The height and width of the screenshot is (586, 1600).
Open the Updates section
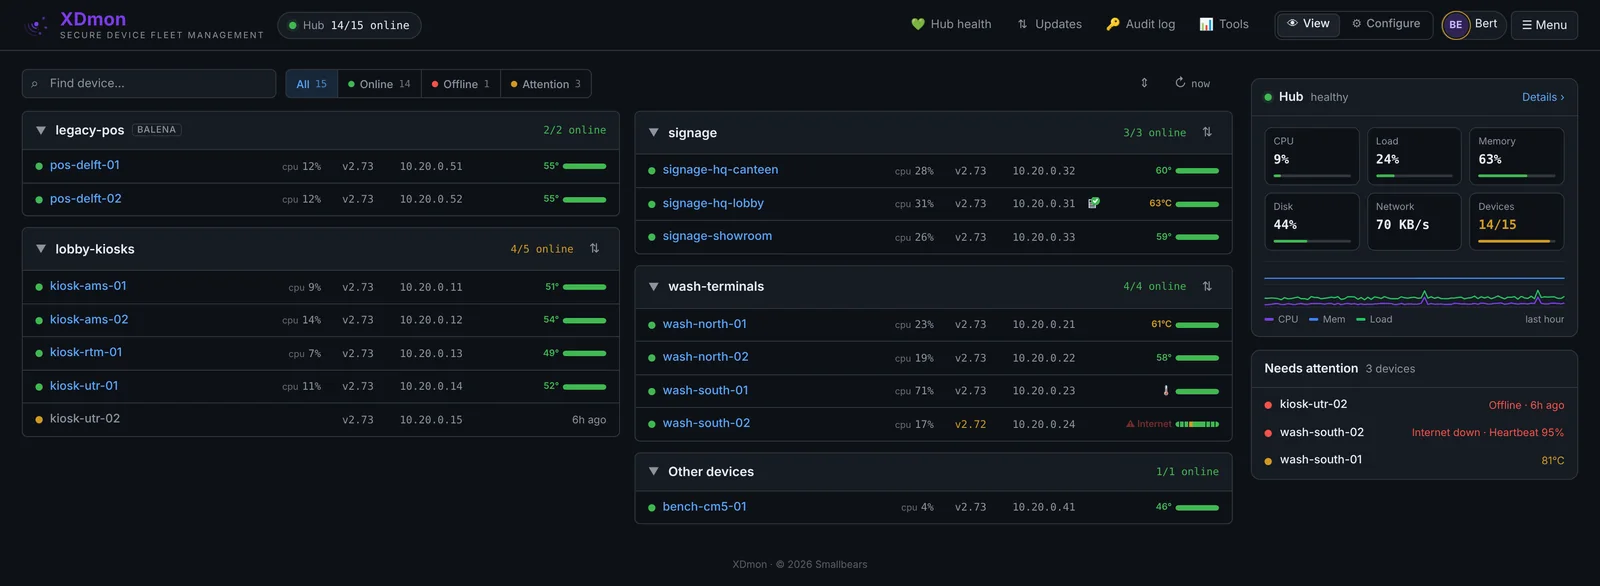(1049, 24)
